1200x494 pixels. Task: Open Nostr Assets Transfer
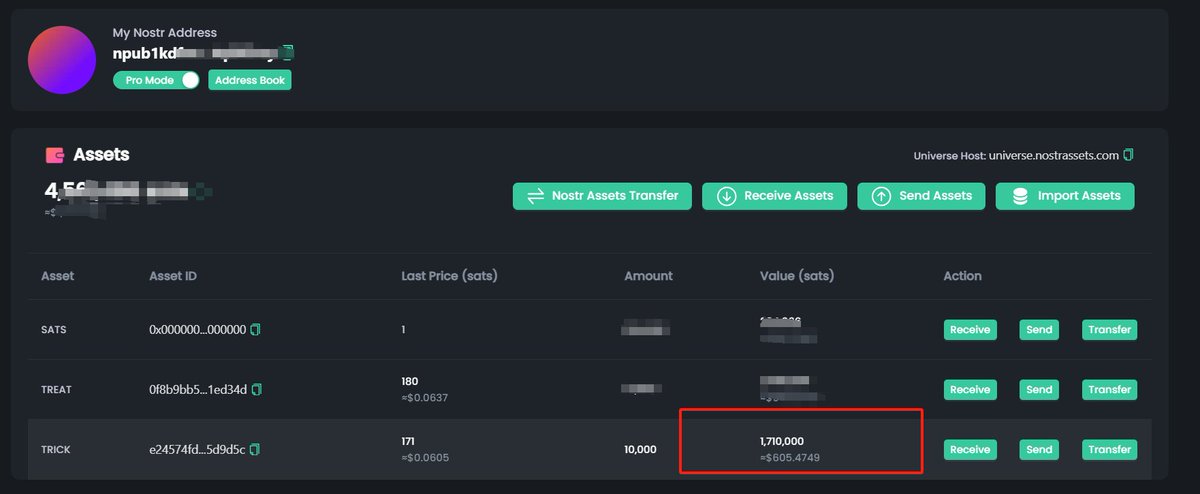(602, 196)
